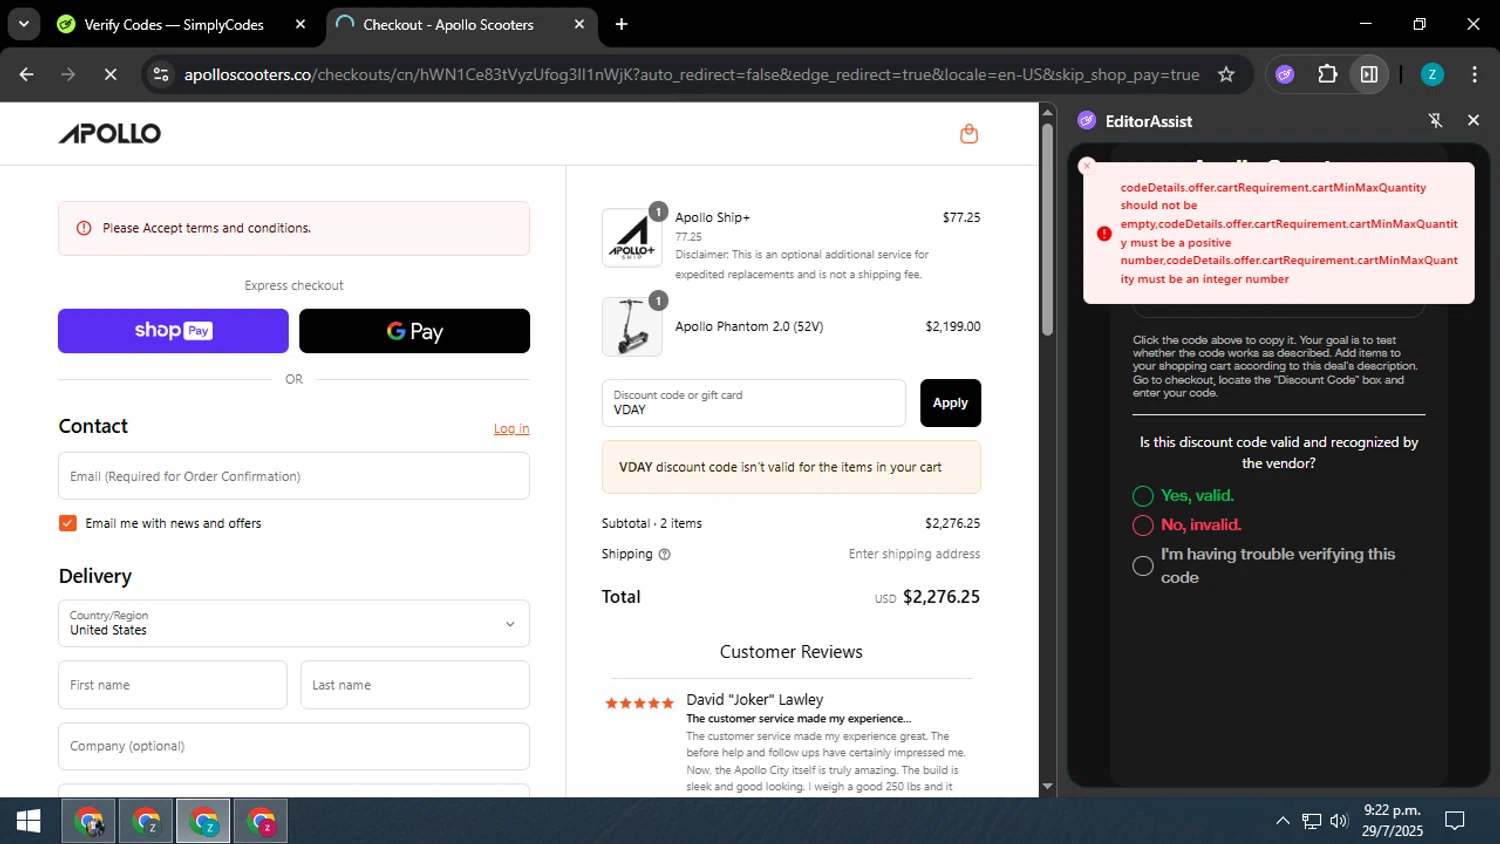Open the tab search dropdown arrow
This screenshot has height=844, width=1500.
[23, 24]
